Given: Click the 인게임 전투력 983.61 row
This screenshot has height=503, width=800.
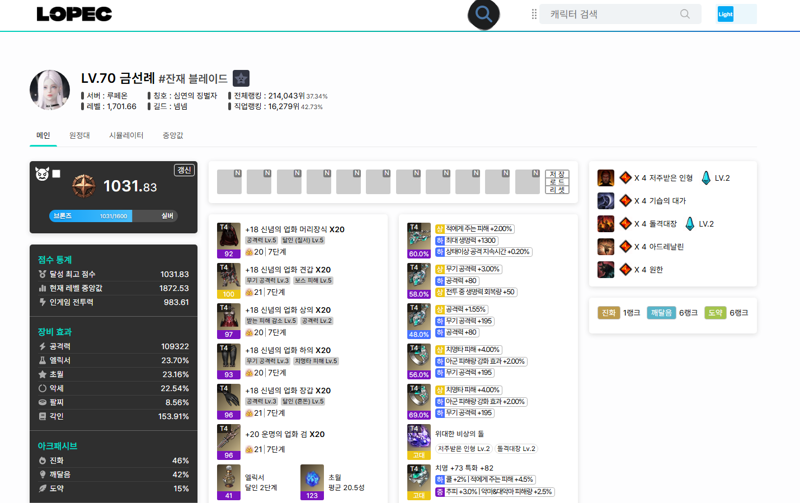Looking at the screenshot, I should click(x=113, y=302).
